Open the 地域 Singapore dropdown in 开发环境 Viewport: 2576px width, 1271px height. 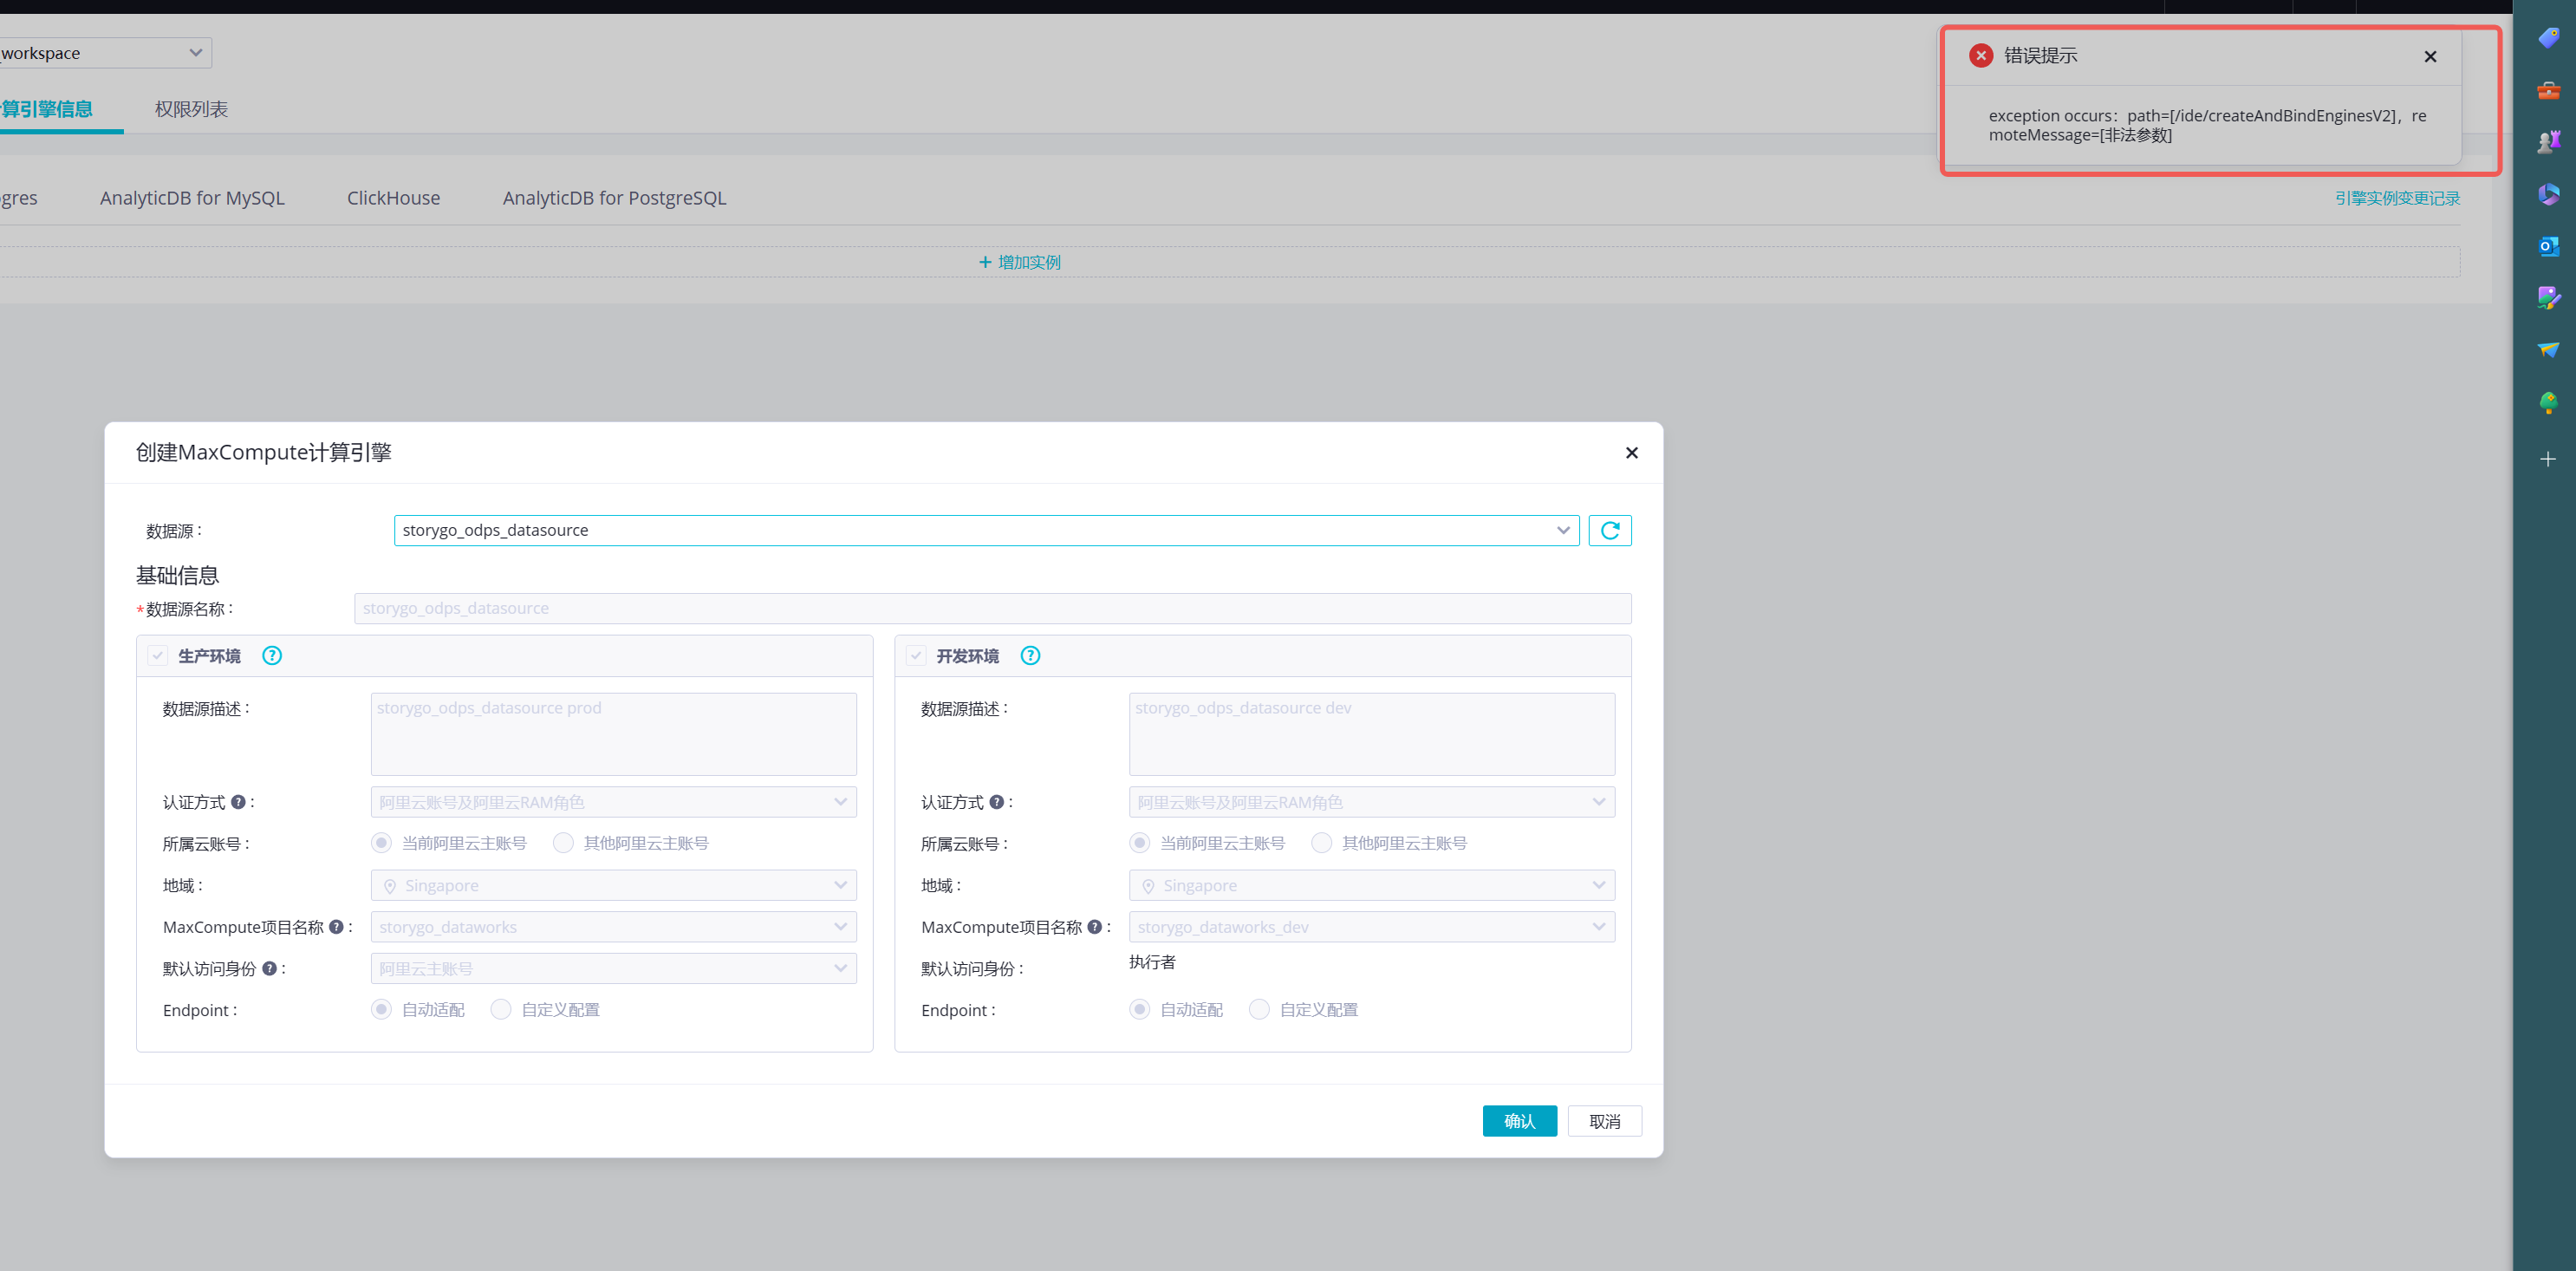tap(1371, 885)
